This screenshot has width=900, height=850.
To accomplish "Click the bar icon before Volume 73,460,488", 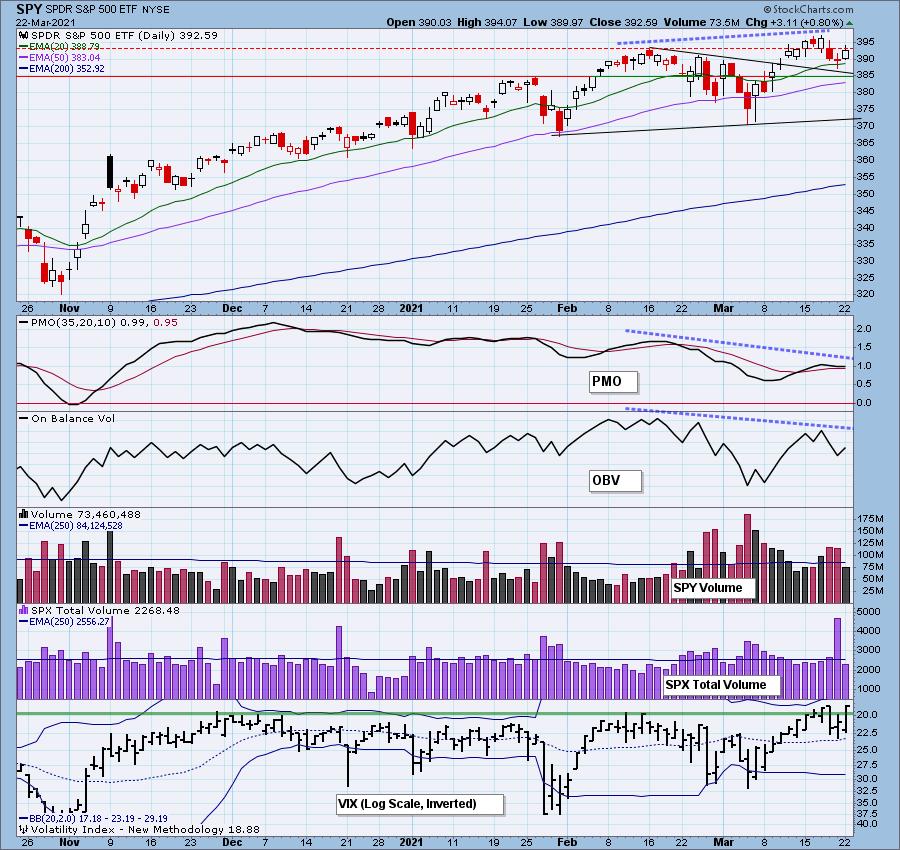I will click(24, 514).
